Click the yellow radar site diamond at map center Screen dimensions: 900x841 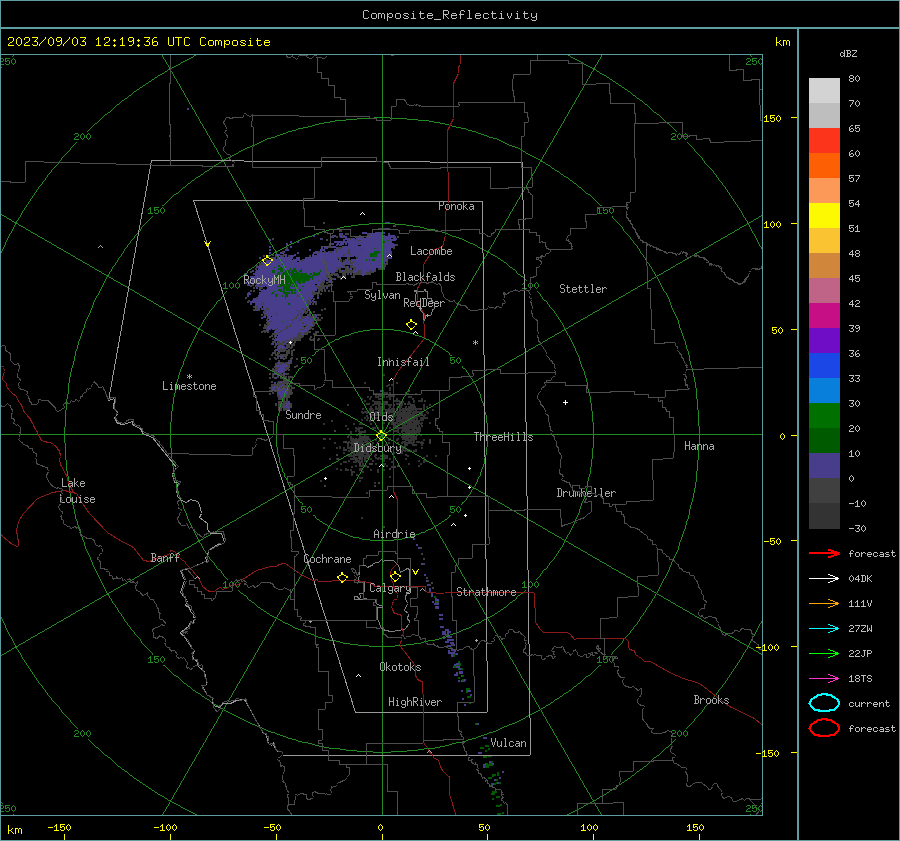tap(381, 436)
